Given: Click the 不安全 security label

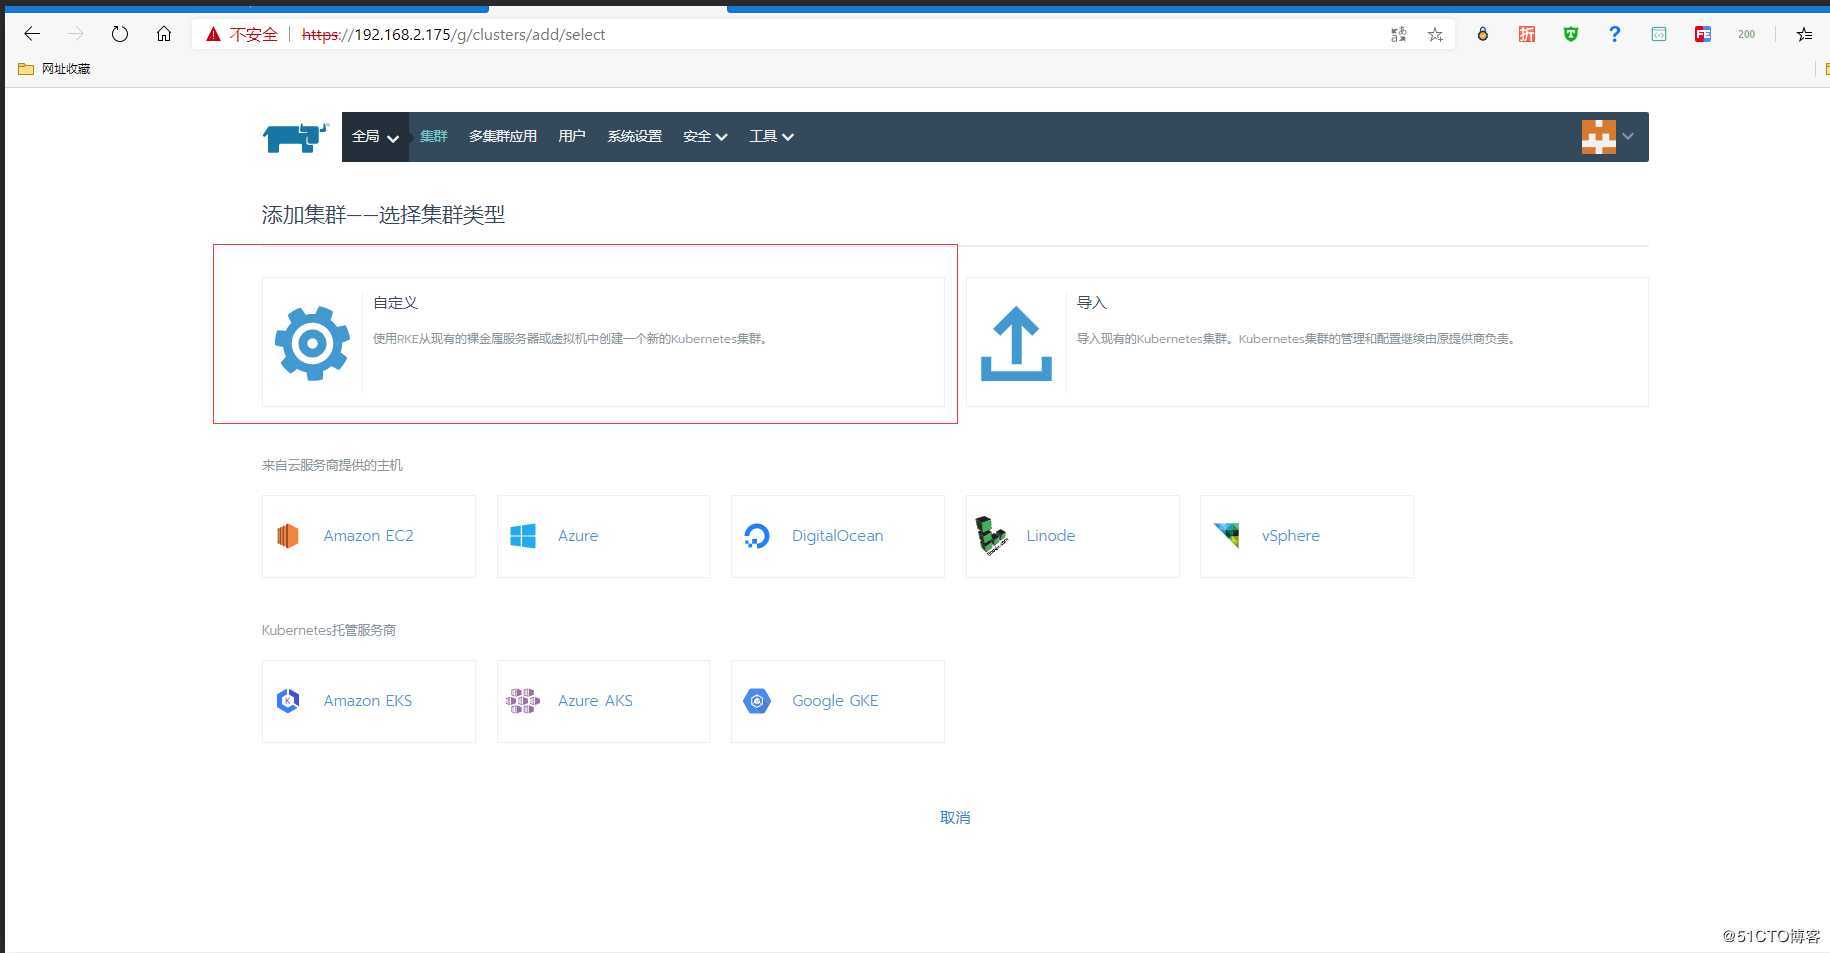Looking at the screenshot, I should click(x=254, y=35).
